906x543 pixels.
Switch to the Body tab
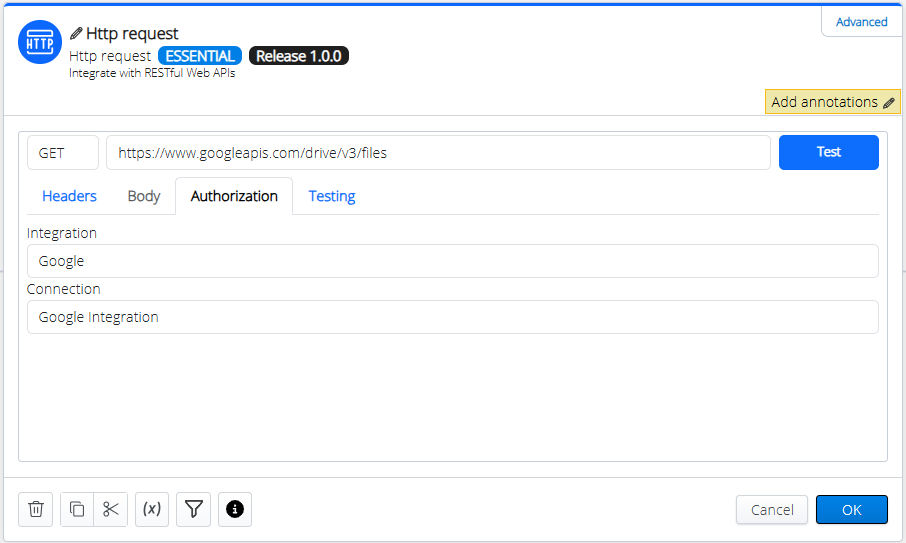pyautogui.click(x=143, y=196)
